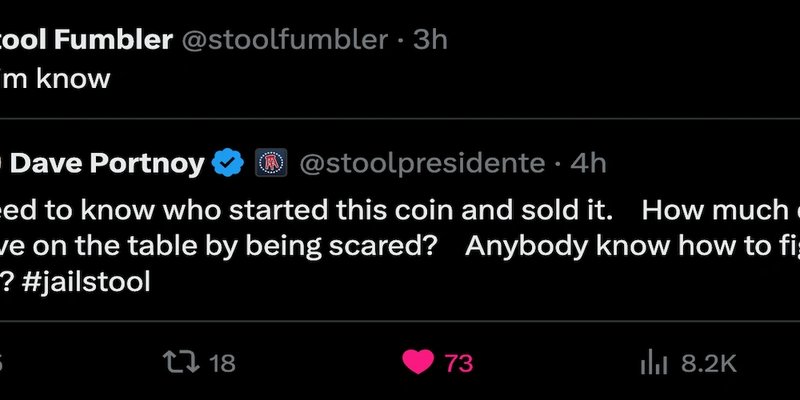Click the 8.2K views count

click(709, 363)
